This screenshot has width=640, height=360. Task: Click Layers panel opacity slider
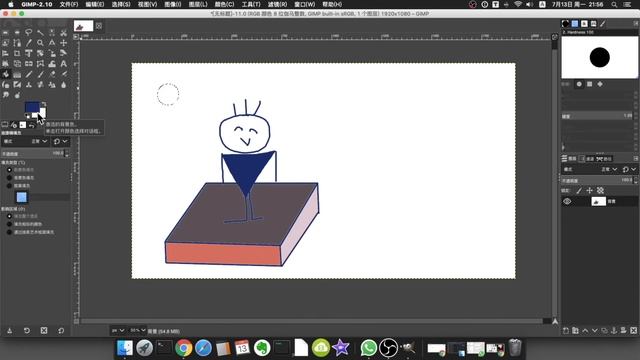coord(596,180)
